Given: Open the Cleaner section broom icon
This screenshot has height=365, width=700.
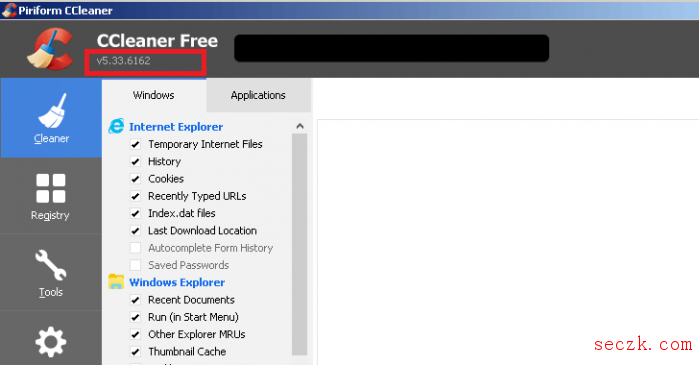Looking at the screenshot, I should (x=52, y=110).
